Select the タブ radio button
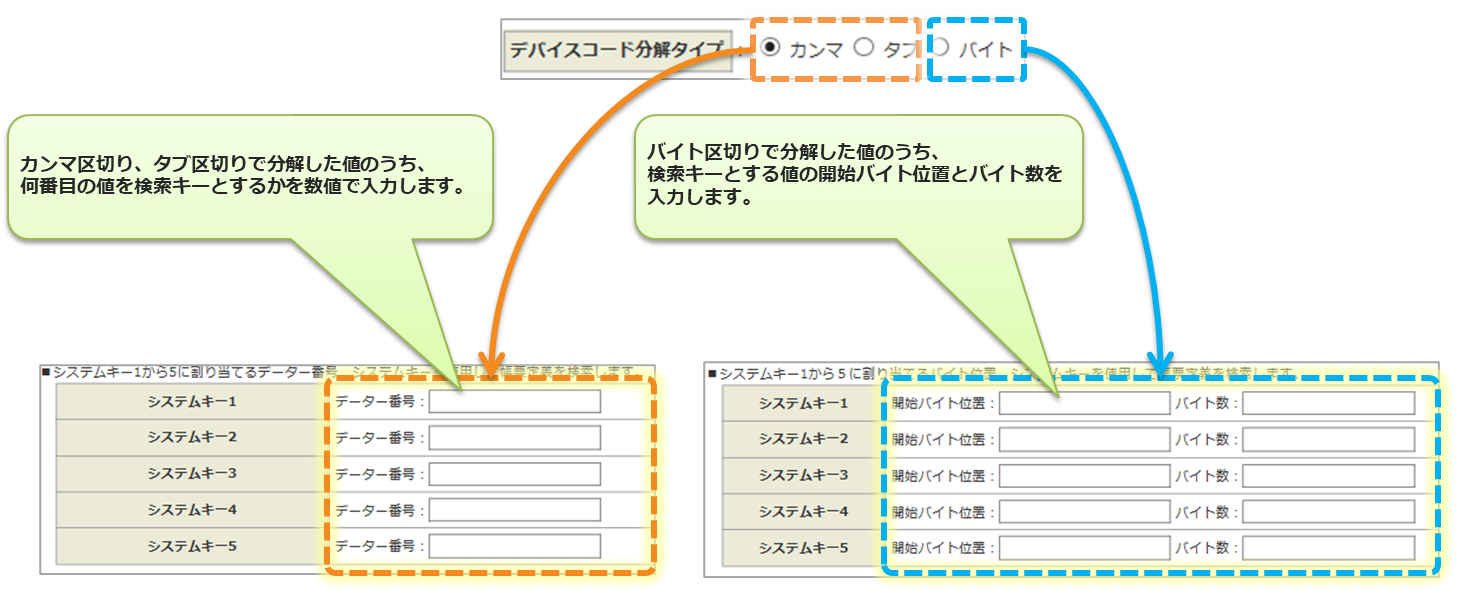 point(864,47)
